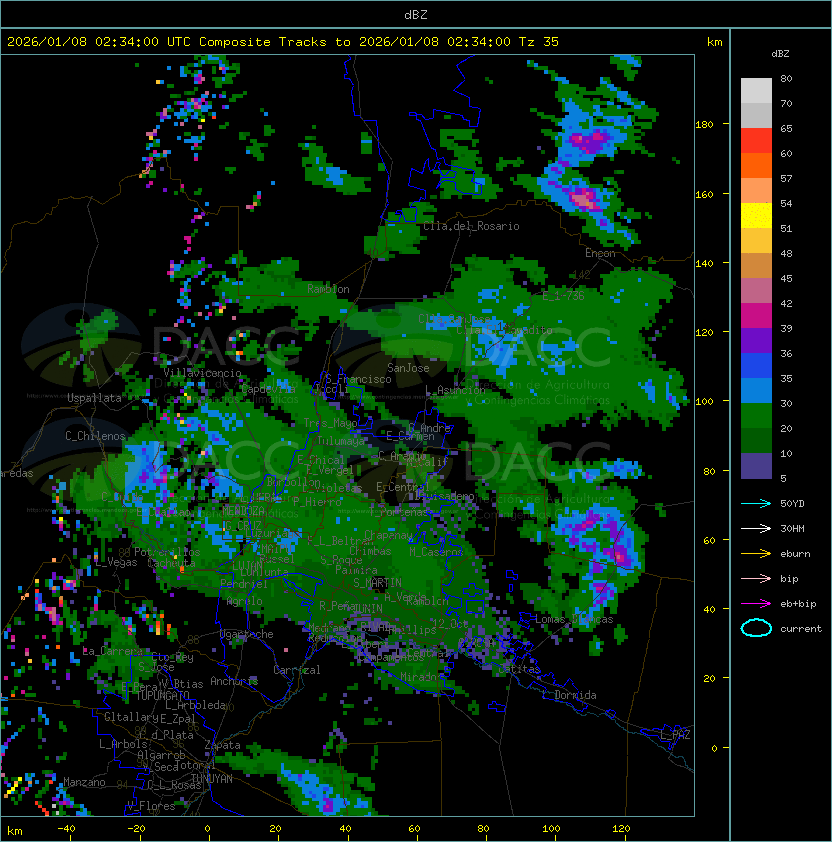Select the green swatch between 30 and 20

pyautogui.click(x=756, y=415)
